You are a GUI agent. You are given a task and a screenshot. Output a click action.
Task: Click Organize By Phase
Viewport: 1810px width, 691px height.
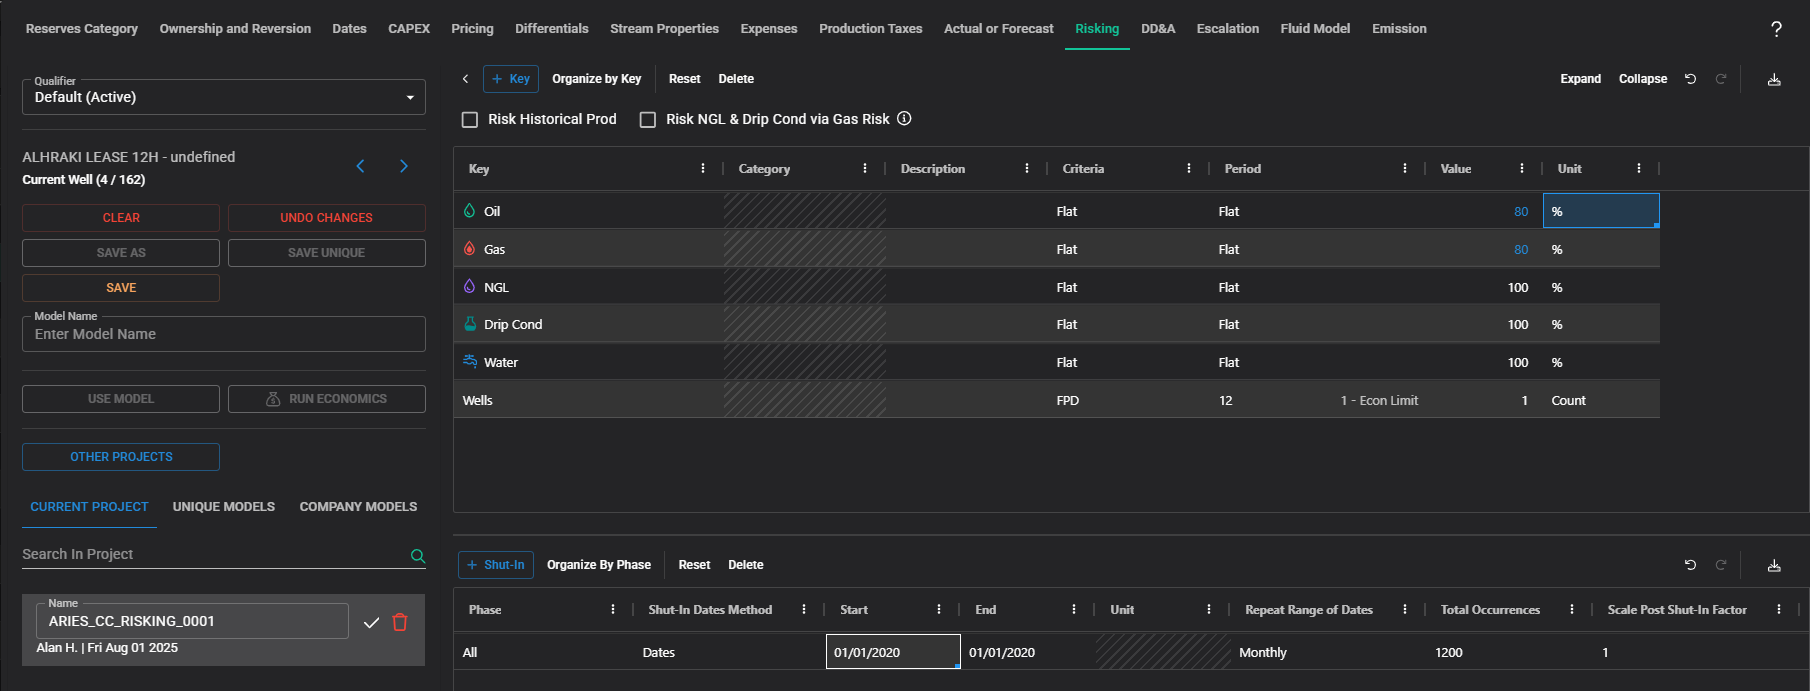599,565
